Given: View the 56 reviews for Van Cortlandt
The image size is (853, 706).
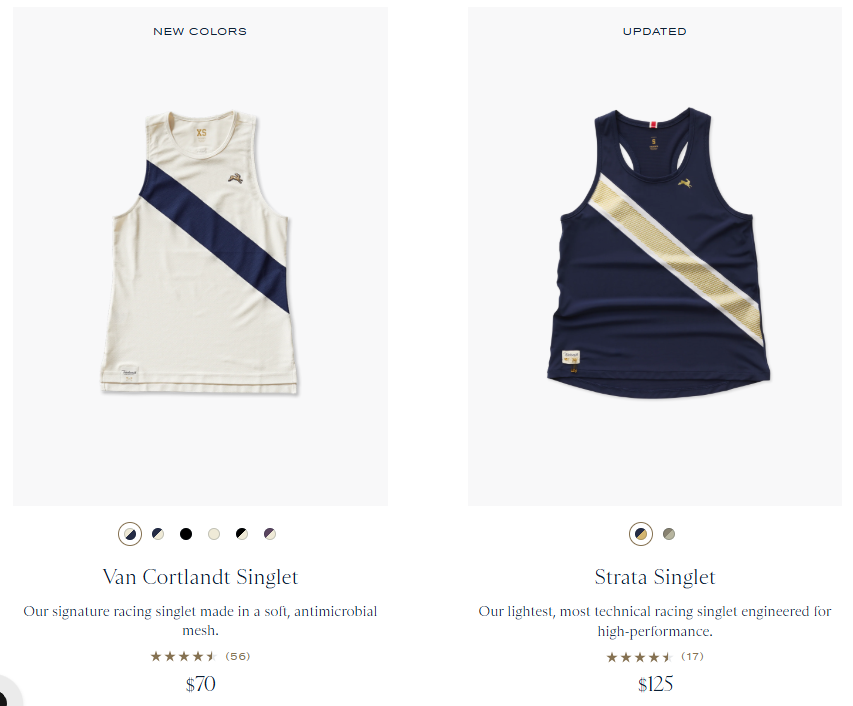Looking at the screenshot, I should point(238,657).
